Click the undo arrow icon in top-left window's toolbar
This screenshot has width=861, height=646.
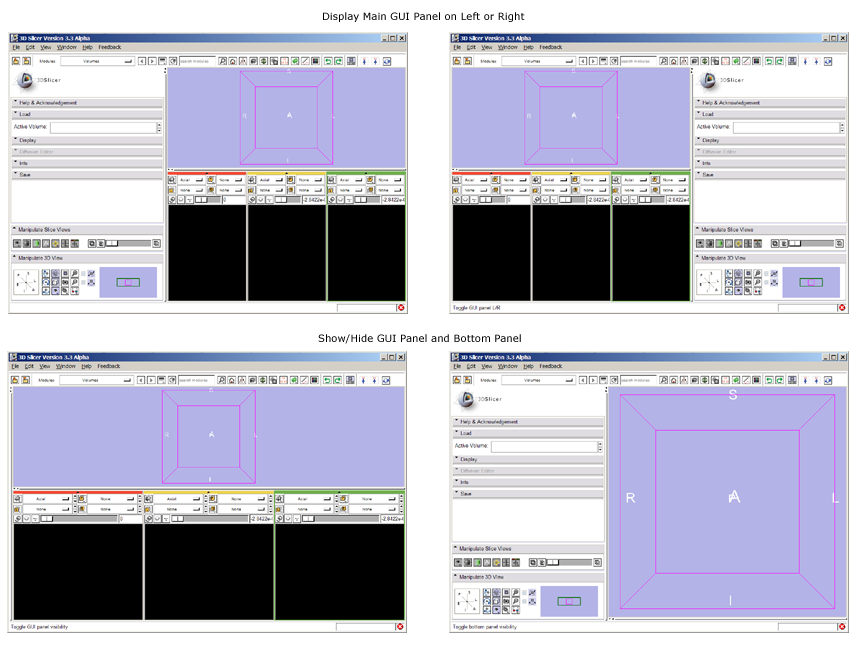pos(326,61)
